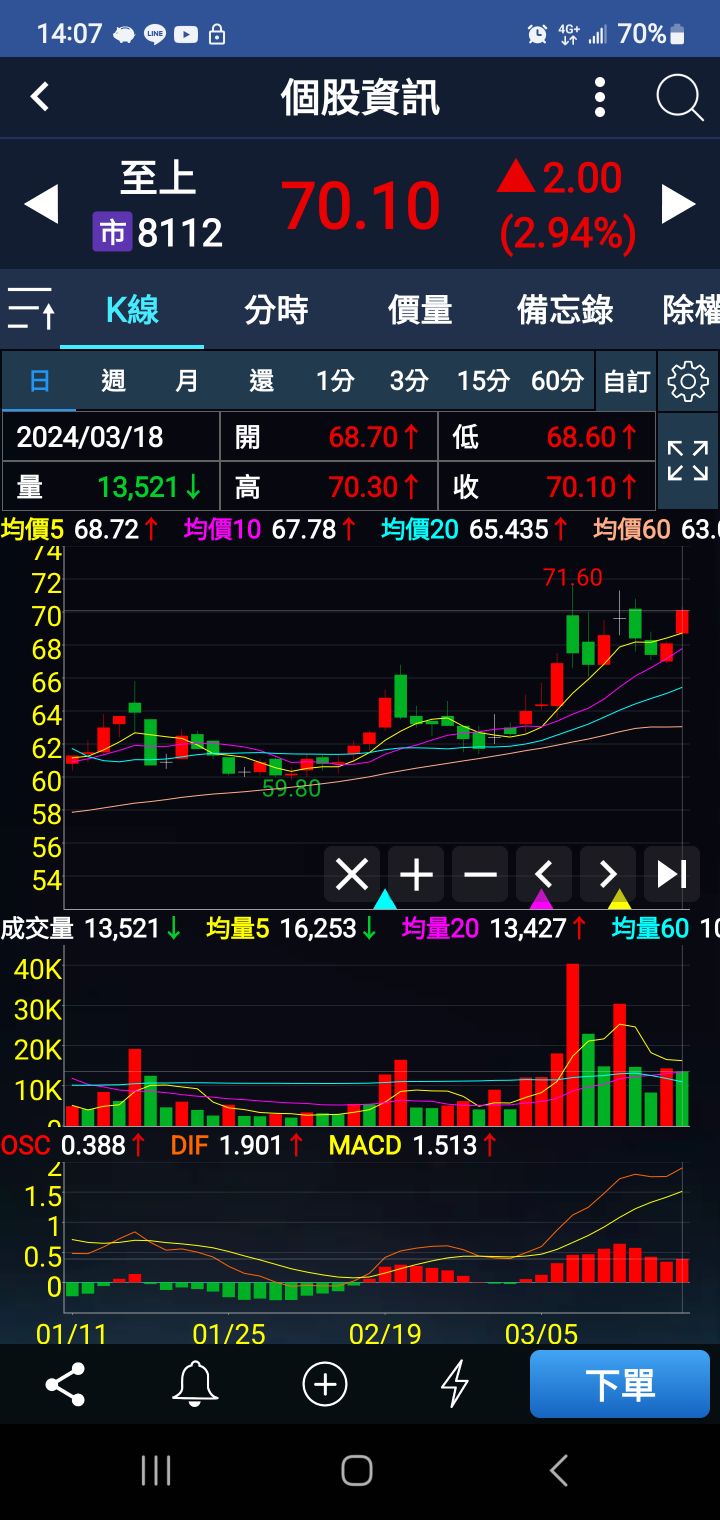The height and width of the screenshot is (1520, 720).
Task: Open the 備忘錄 tab
Action: (x=565, y=310)
